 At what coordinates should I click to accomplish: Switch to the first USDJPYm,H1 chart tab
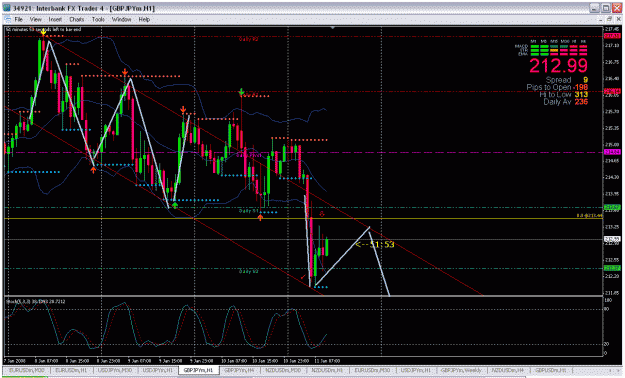coord(157,370)
